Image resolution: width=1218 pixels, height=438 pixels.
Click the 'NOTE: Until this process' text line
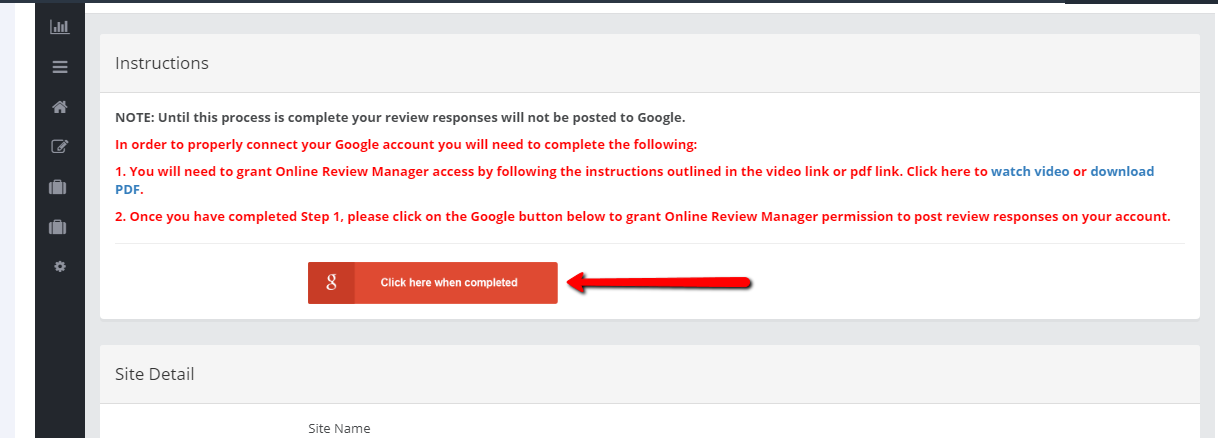400,117
